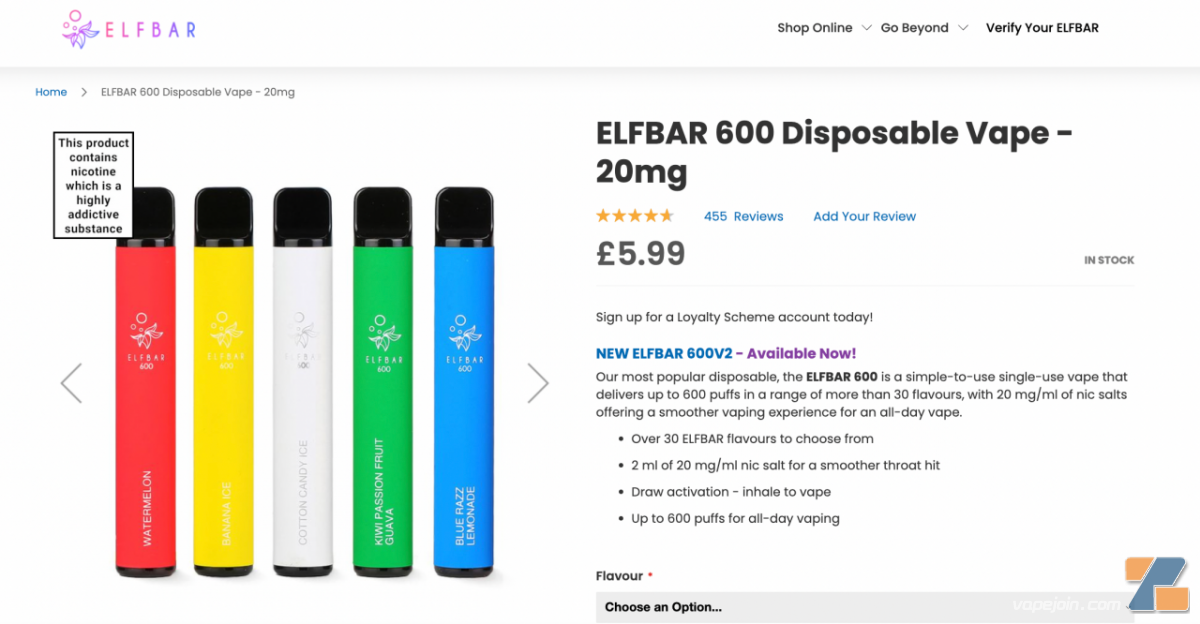Image resolution: width=1200 pixels, height=624 pixels.
Task: Click Add Your Review link
Action: [x=864, y=216]
